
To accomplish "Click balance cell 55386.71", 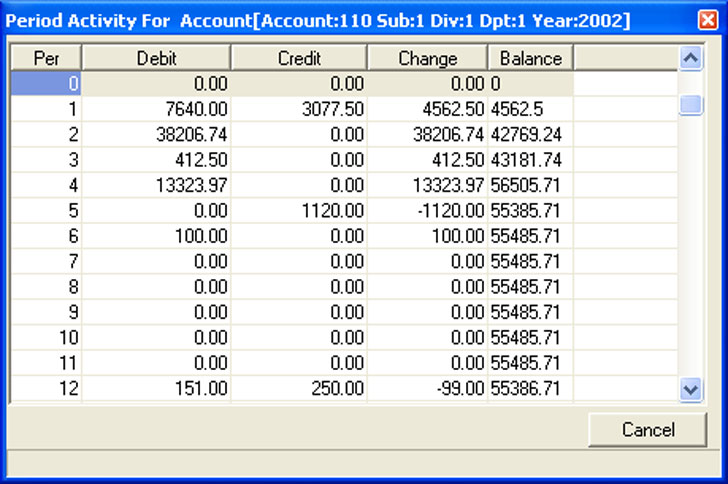I will [531, 388].
